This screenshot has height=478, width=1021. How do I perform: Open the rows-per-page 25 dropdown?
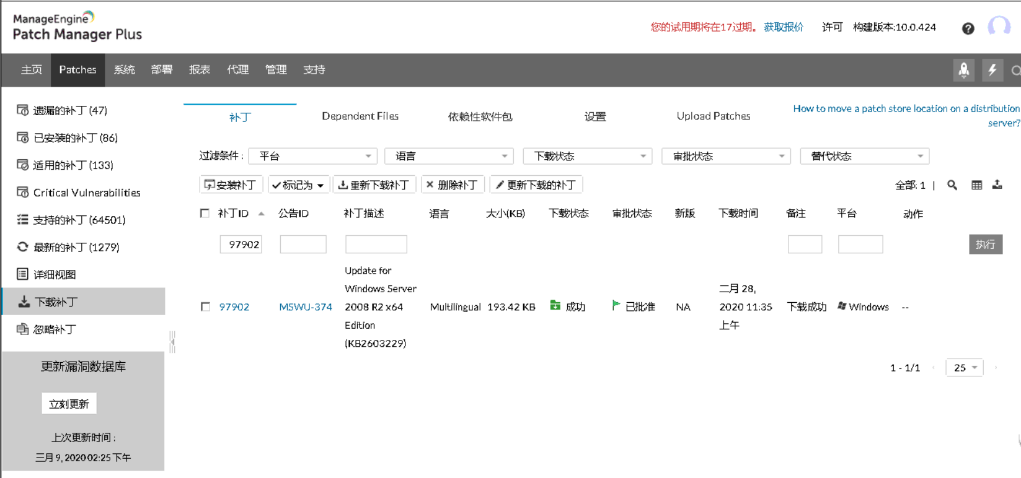[x=965, y=368]
